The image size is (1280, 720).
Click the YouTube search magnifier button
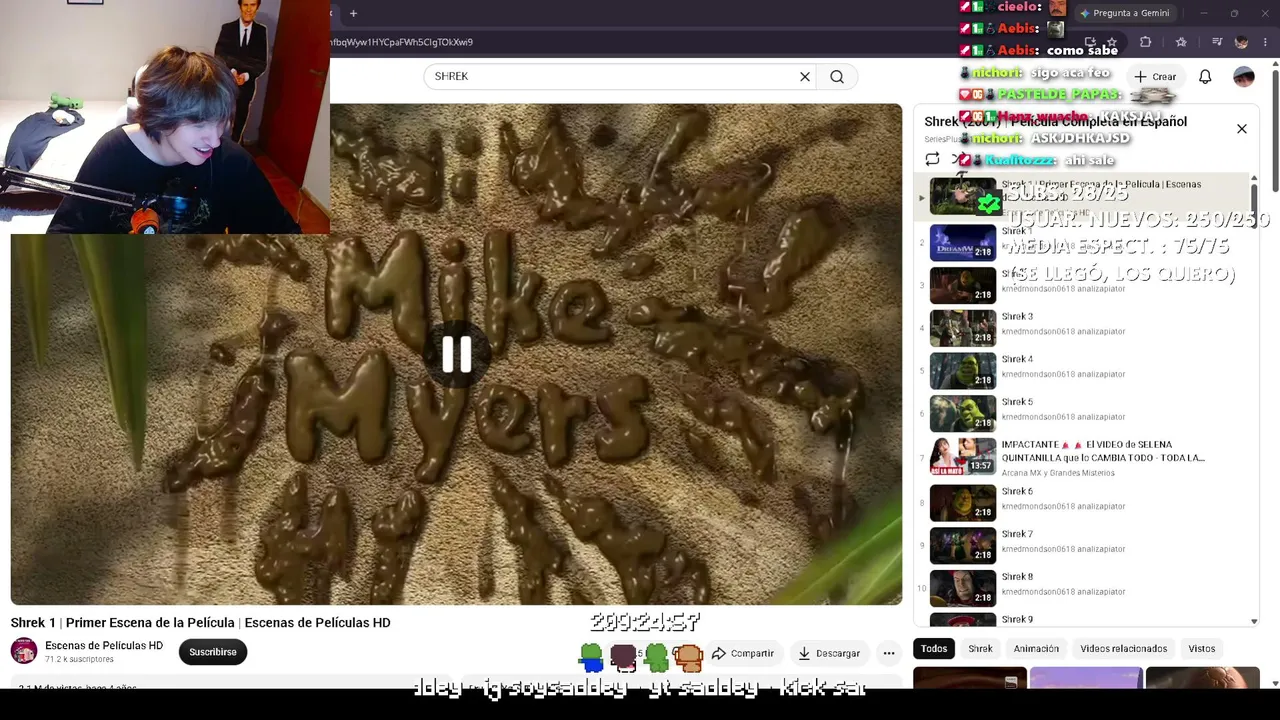point(837,77)
